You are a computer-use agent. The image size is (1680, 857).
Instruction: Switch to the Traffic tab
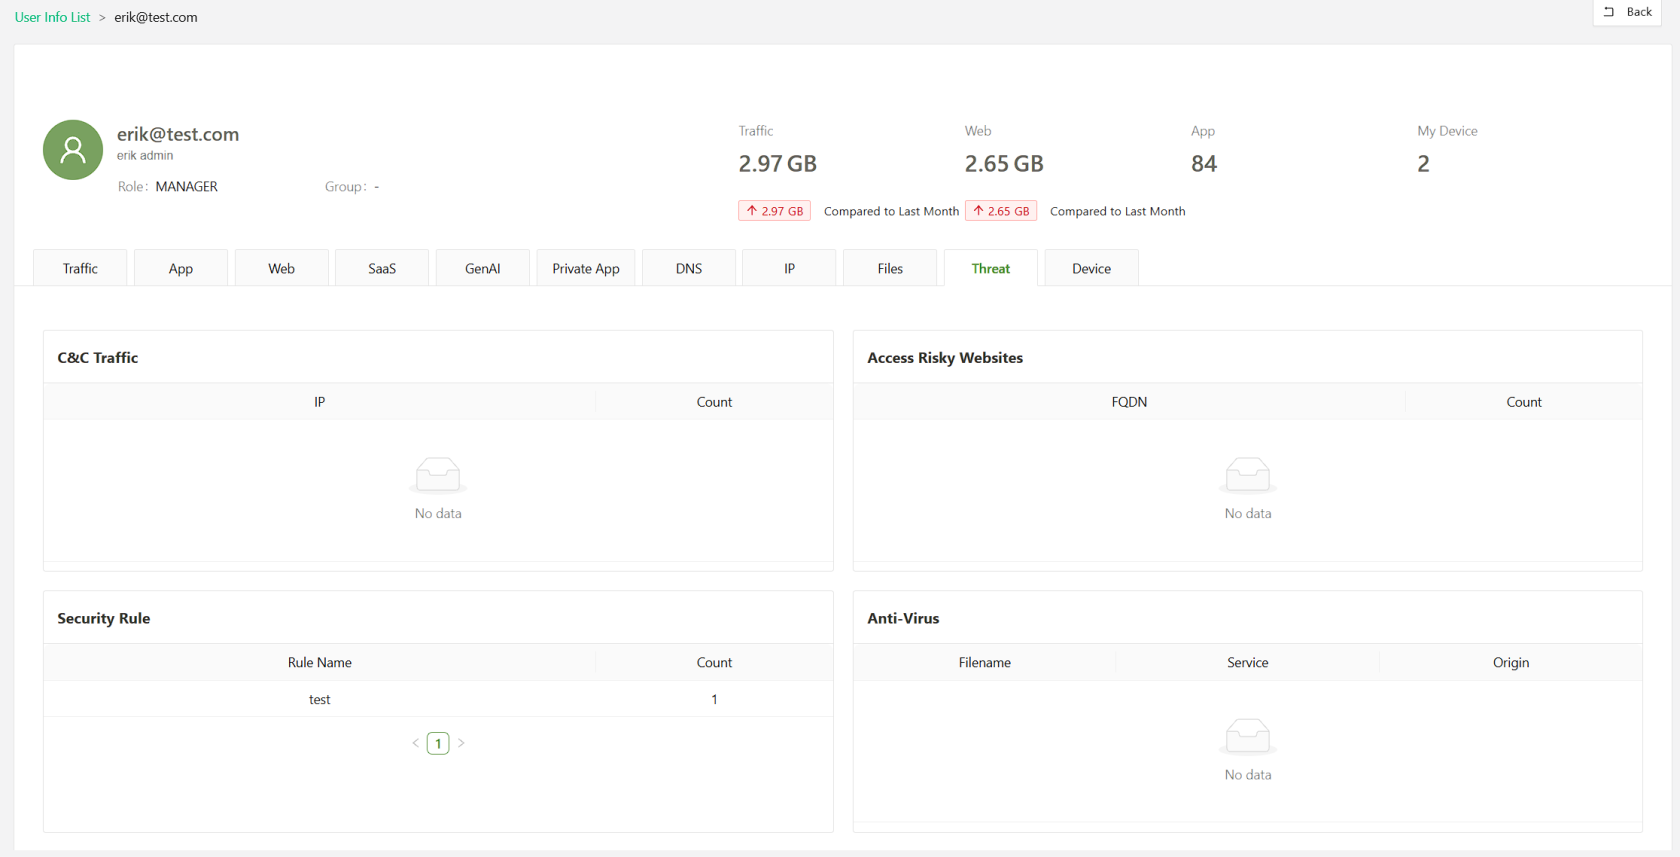[80, 268]
